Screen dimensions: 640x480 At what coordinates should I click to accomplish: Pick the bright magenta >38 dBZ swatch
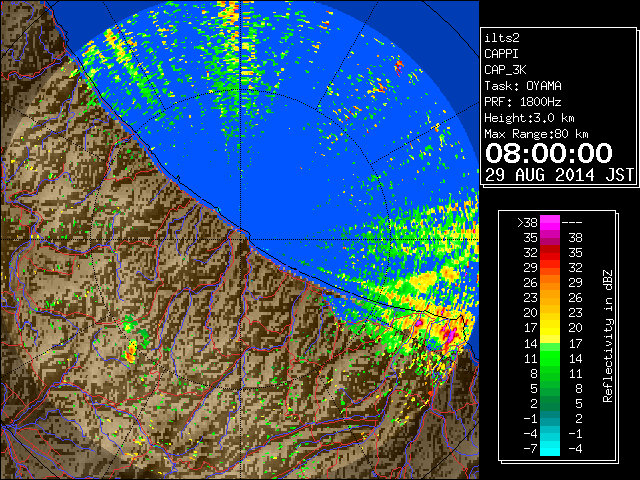coord(550,223)
